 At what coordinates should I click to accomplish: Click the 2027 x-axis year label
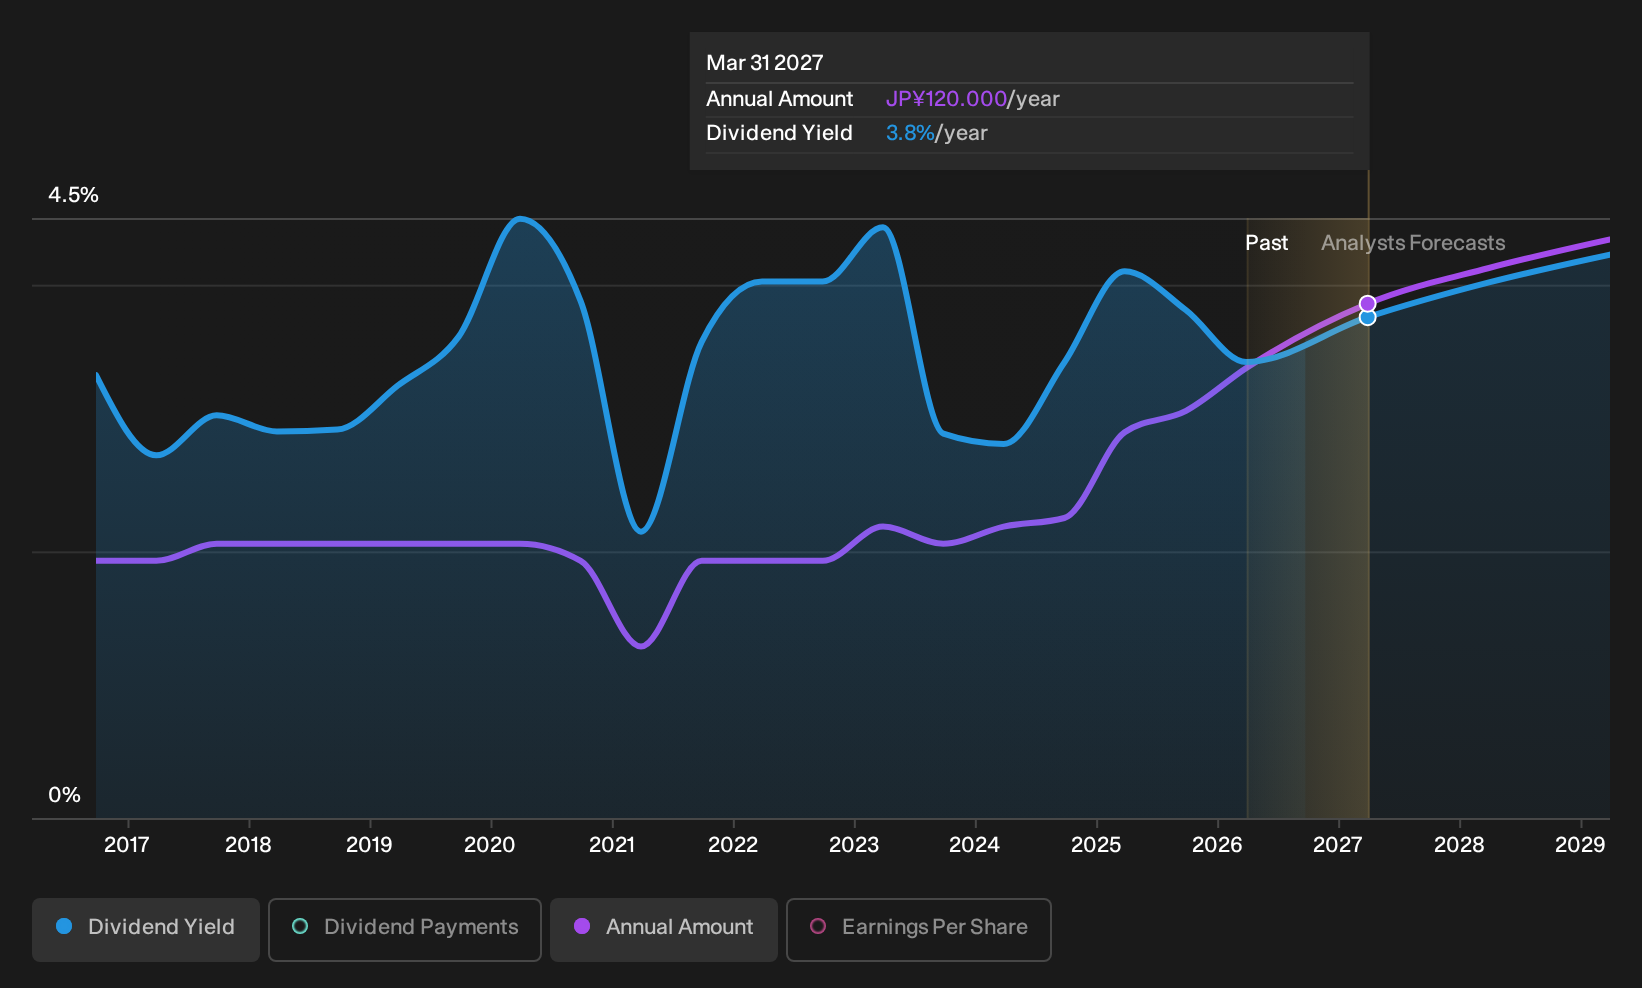click(1338, 845)
